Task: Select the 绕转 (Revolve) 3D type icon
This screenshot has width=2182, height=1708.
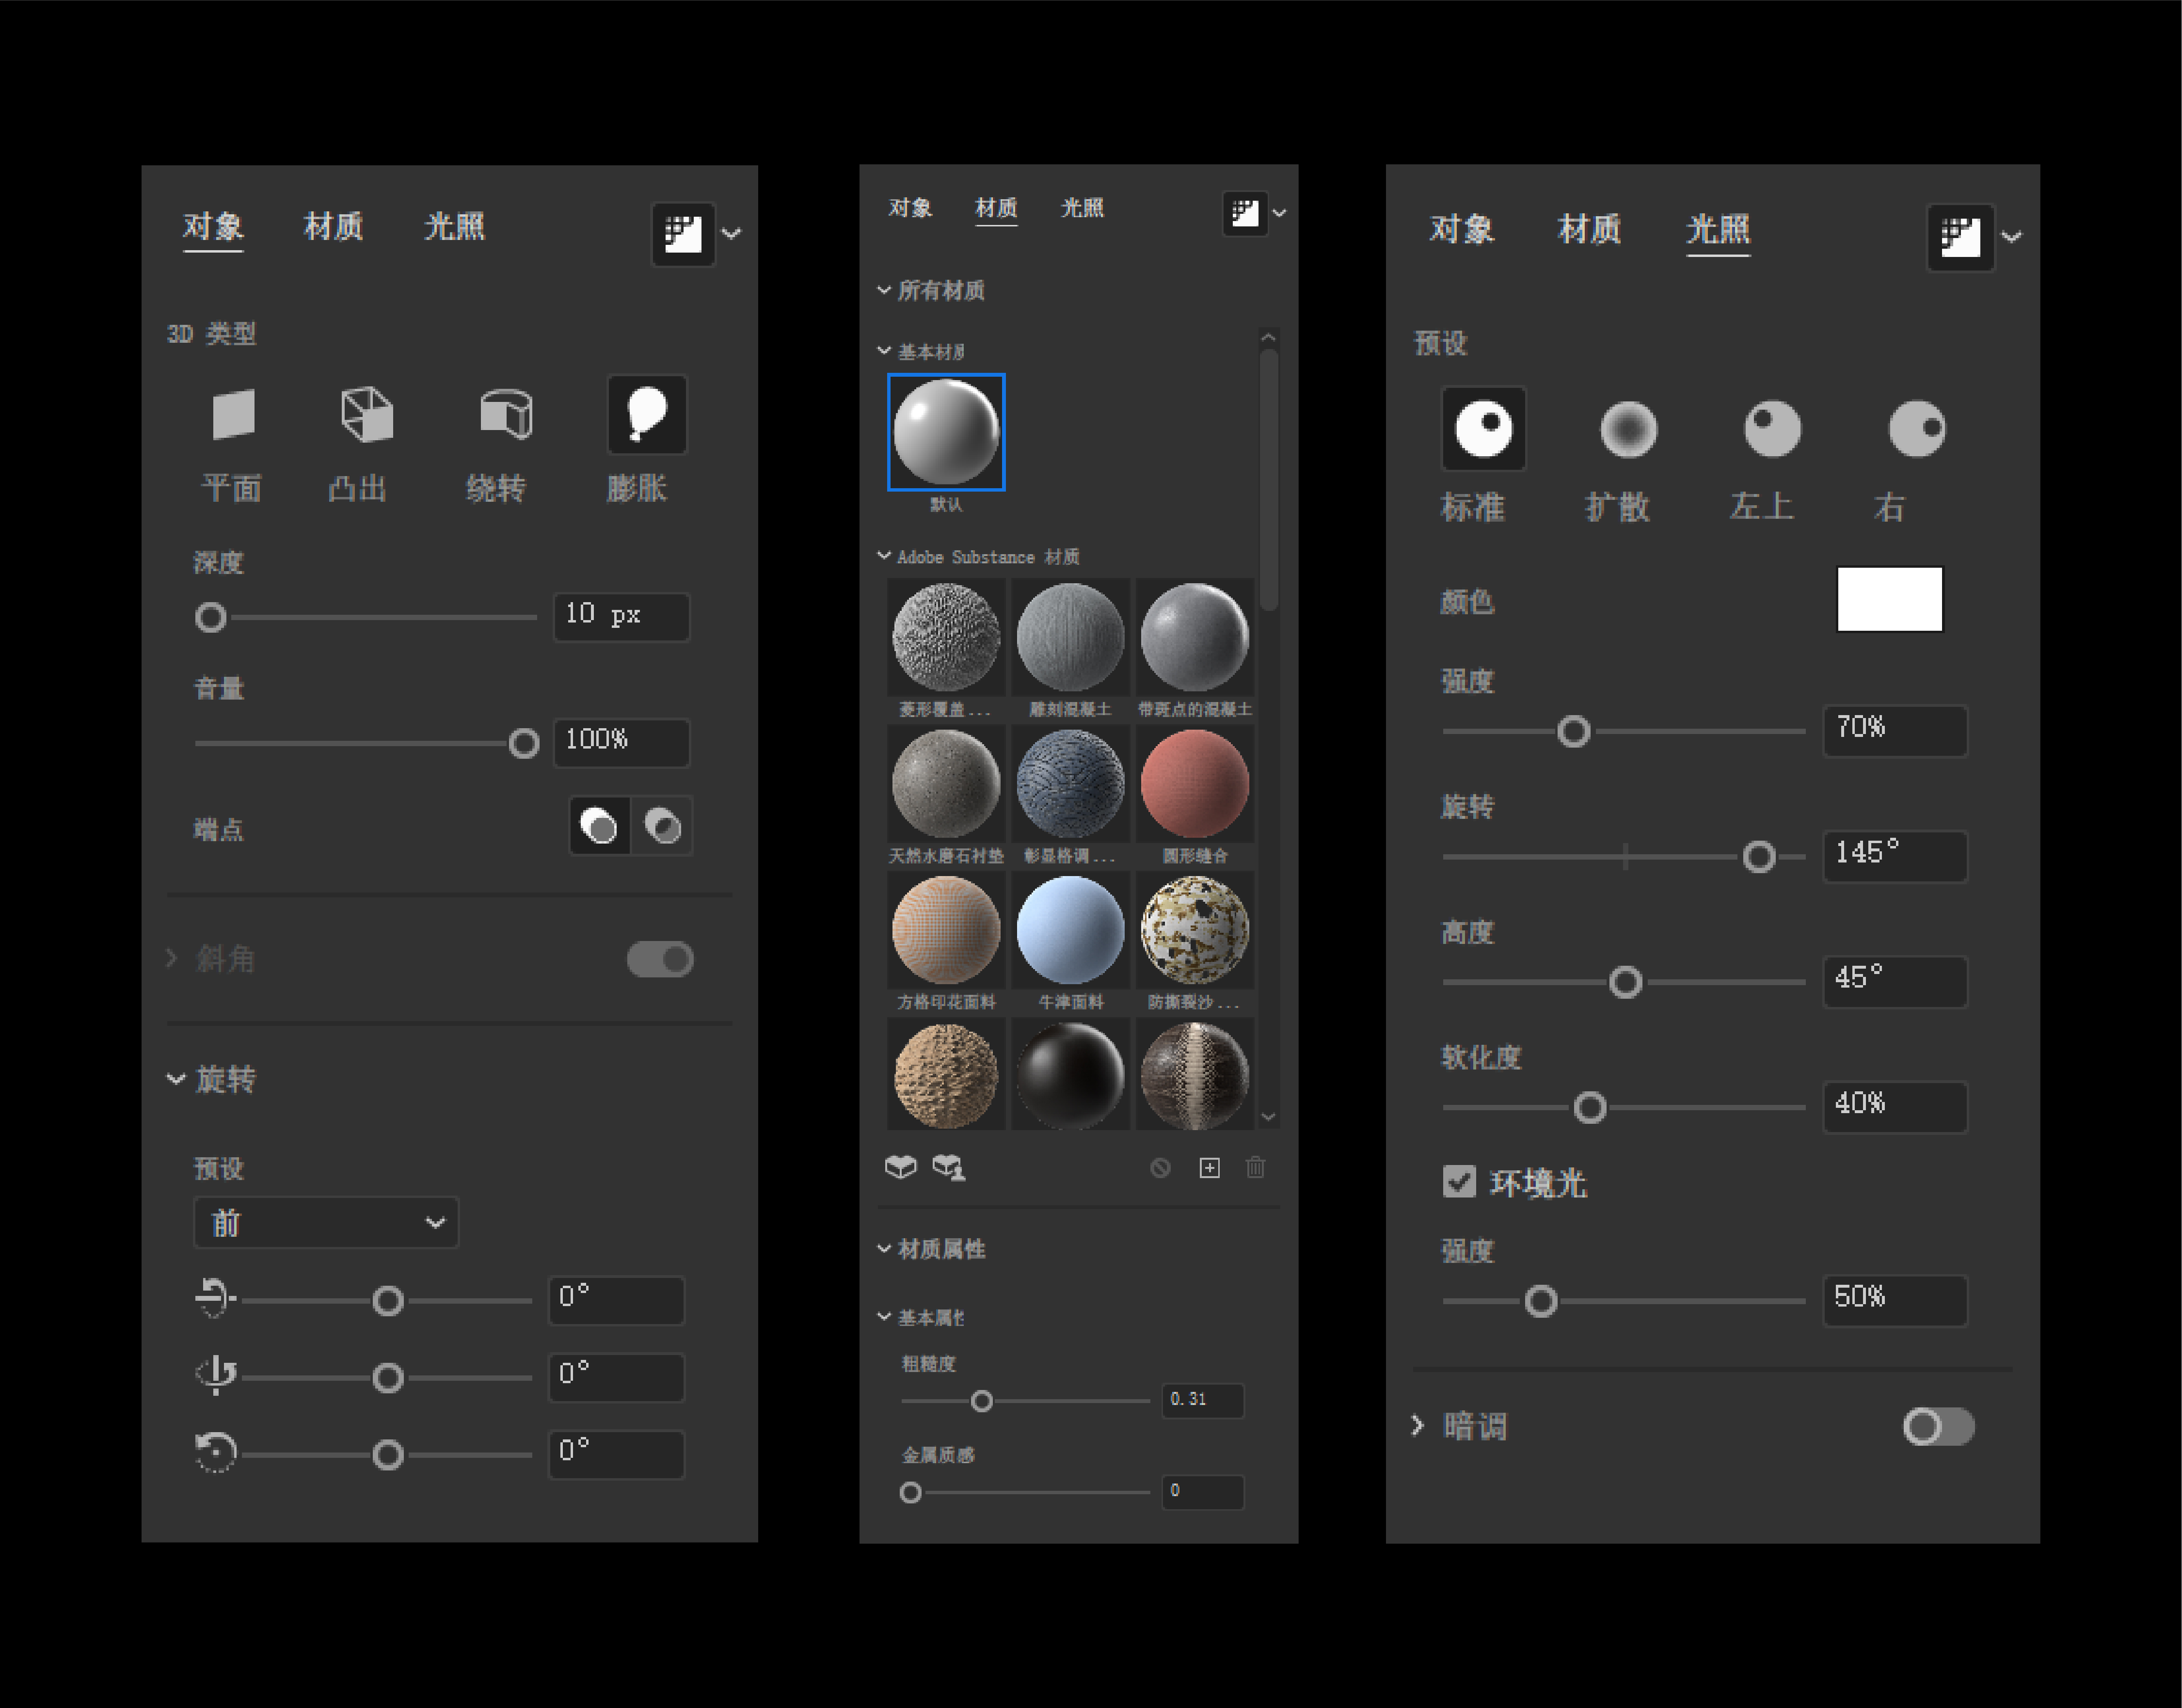Action: coord(506,414)
